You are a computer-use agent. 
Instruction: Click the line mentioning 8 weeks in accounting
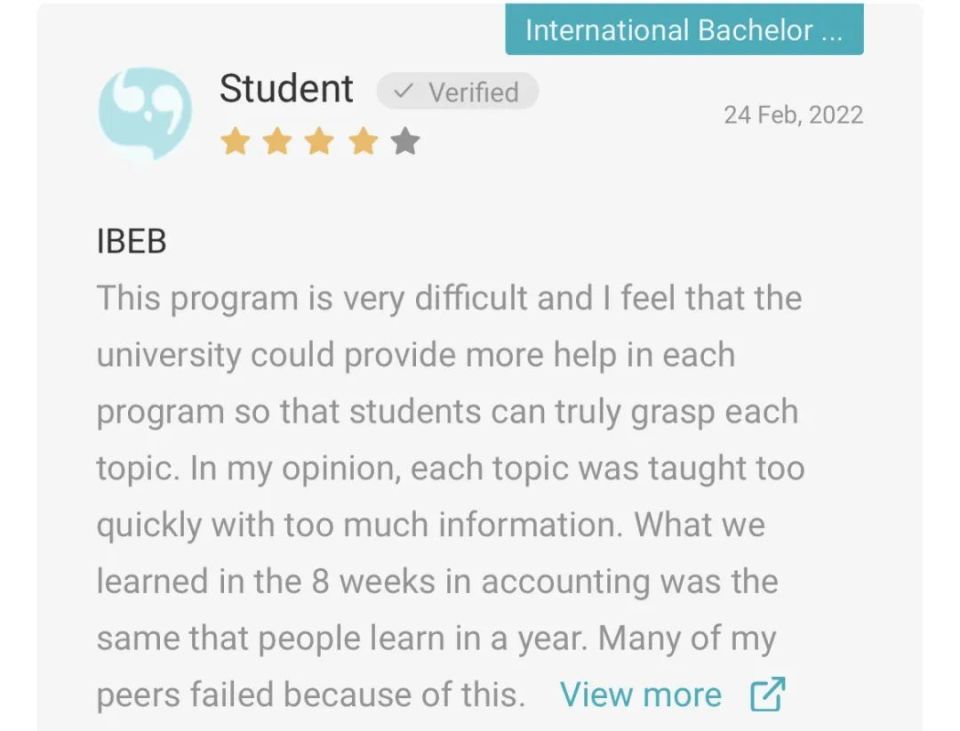click(x=437, y=581)
